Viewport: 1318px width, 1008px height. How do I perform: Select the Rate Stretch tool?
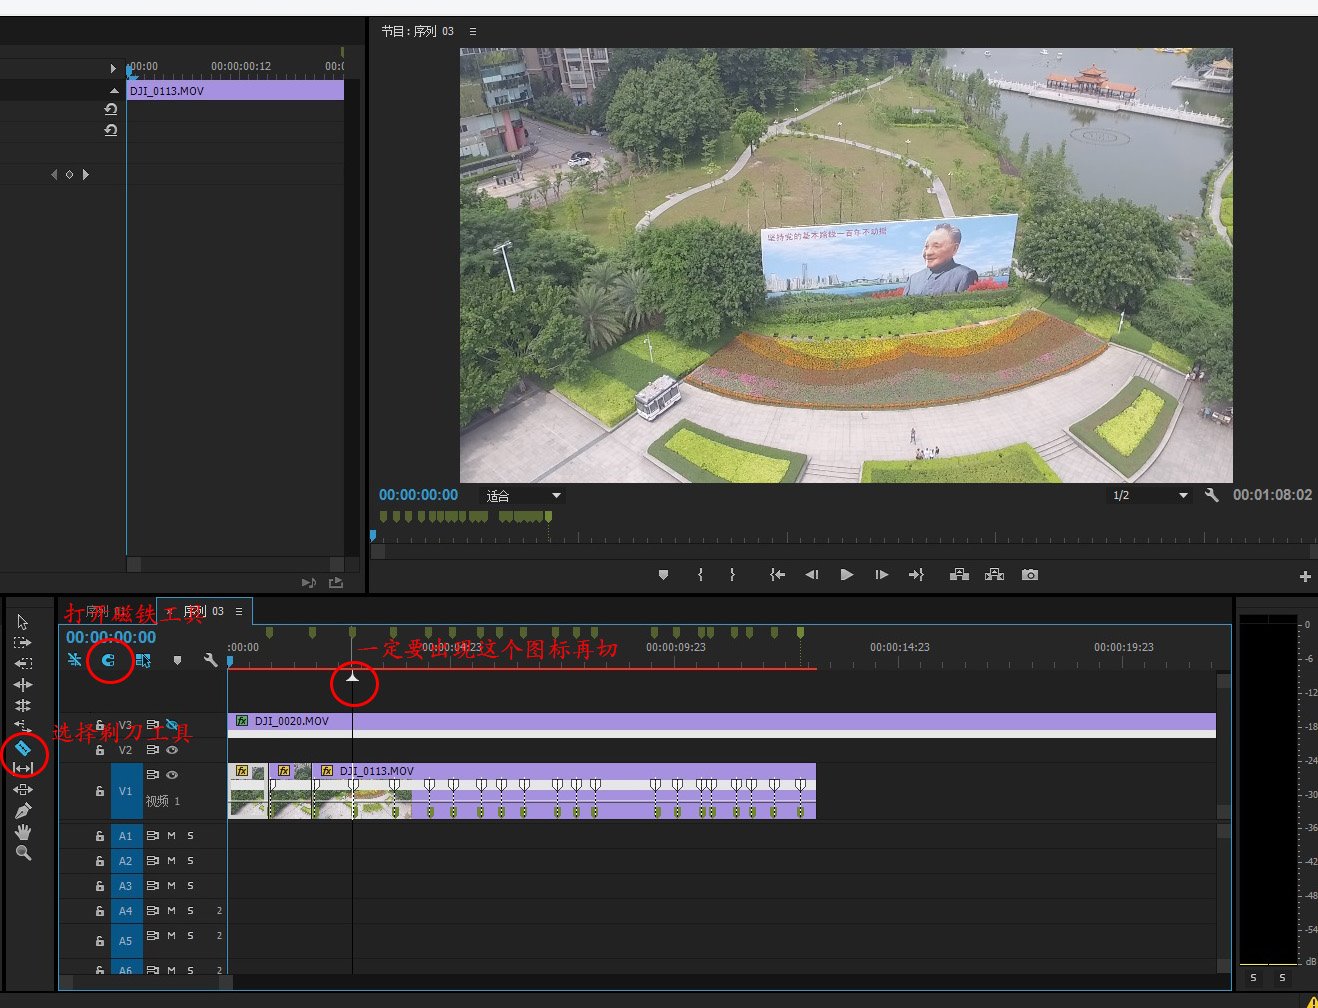[x=23, y=727]
